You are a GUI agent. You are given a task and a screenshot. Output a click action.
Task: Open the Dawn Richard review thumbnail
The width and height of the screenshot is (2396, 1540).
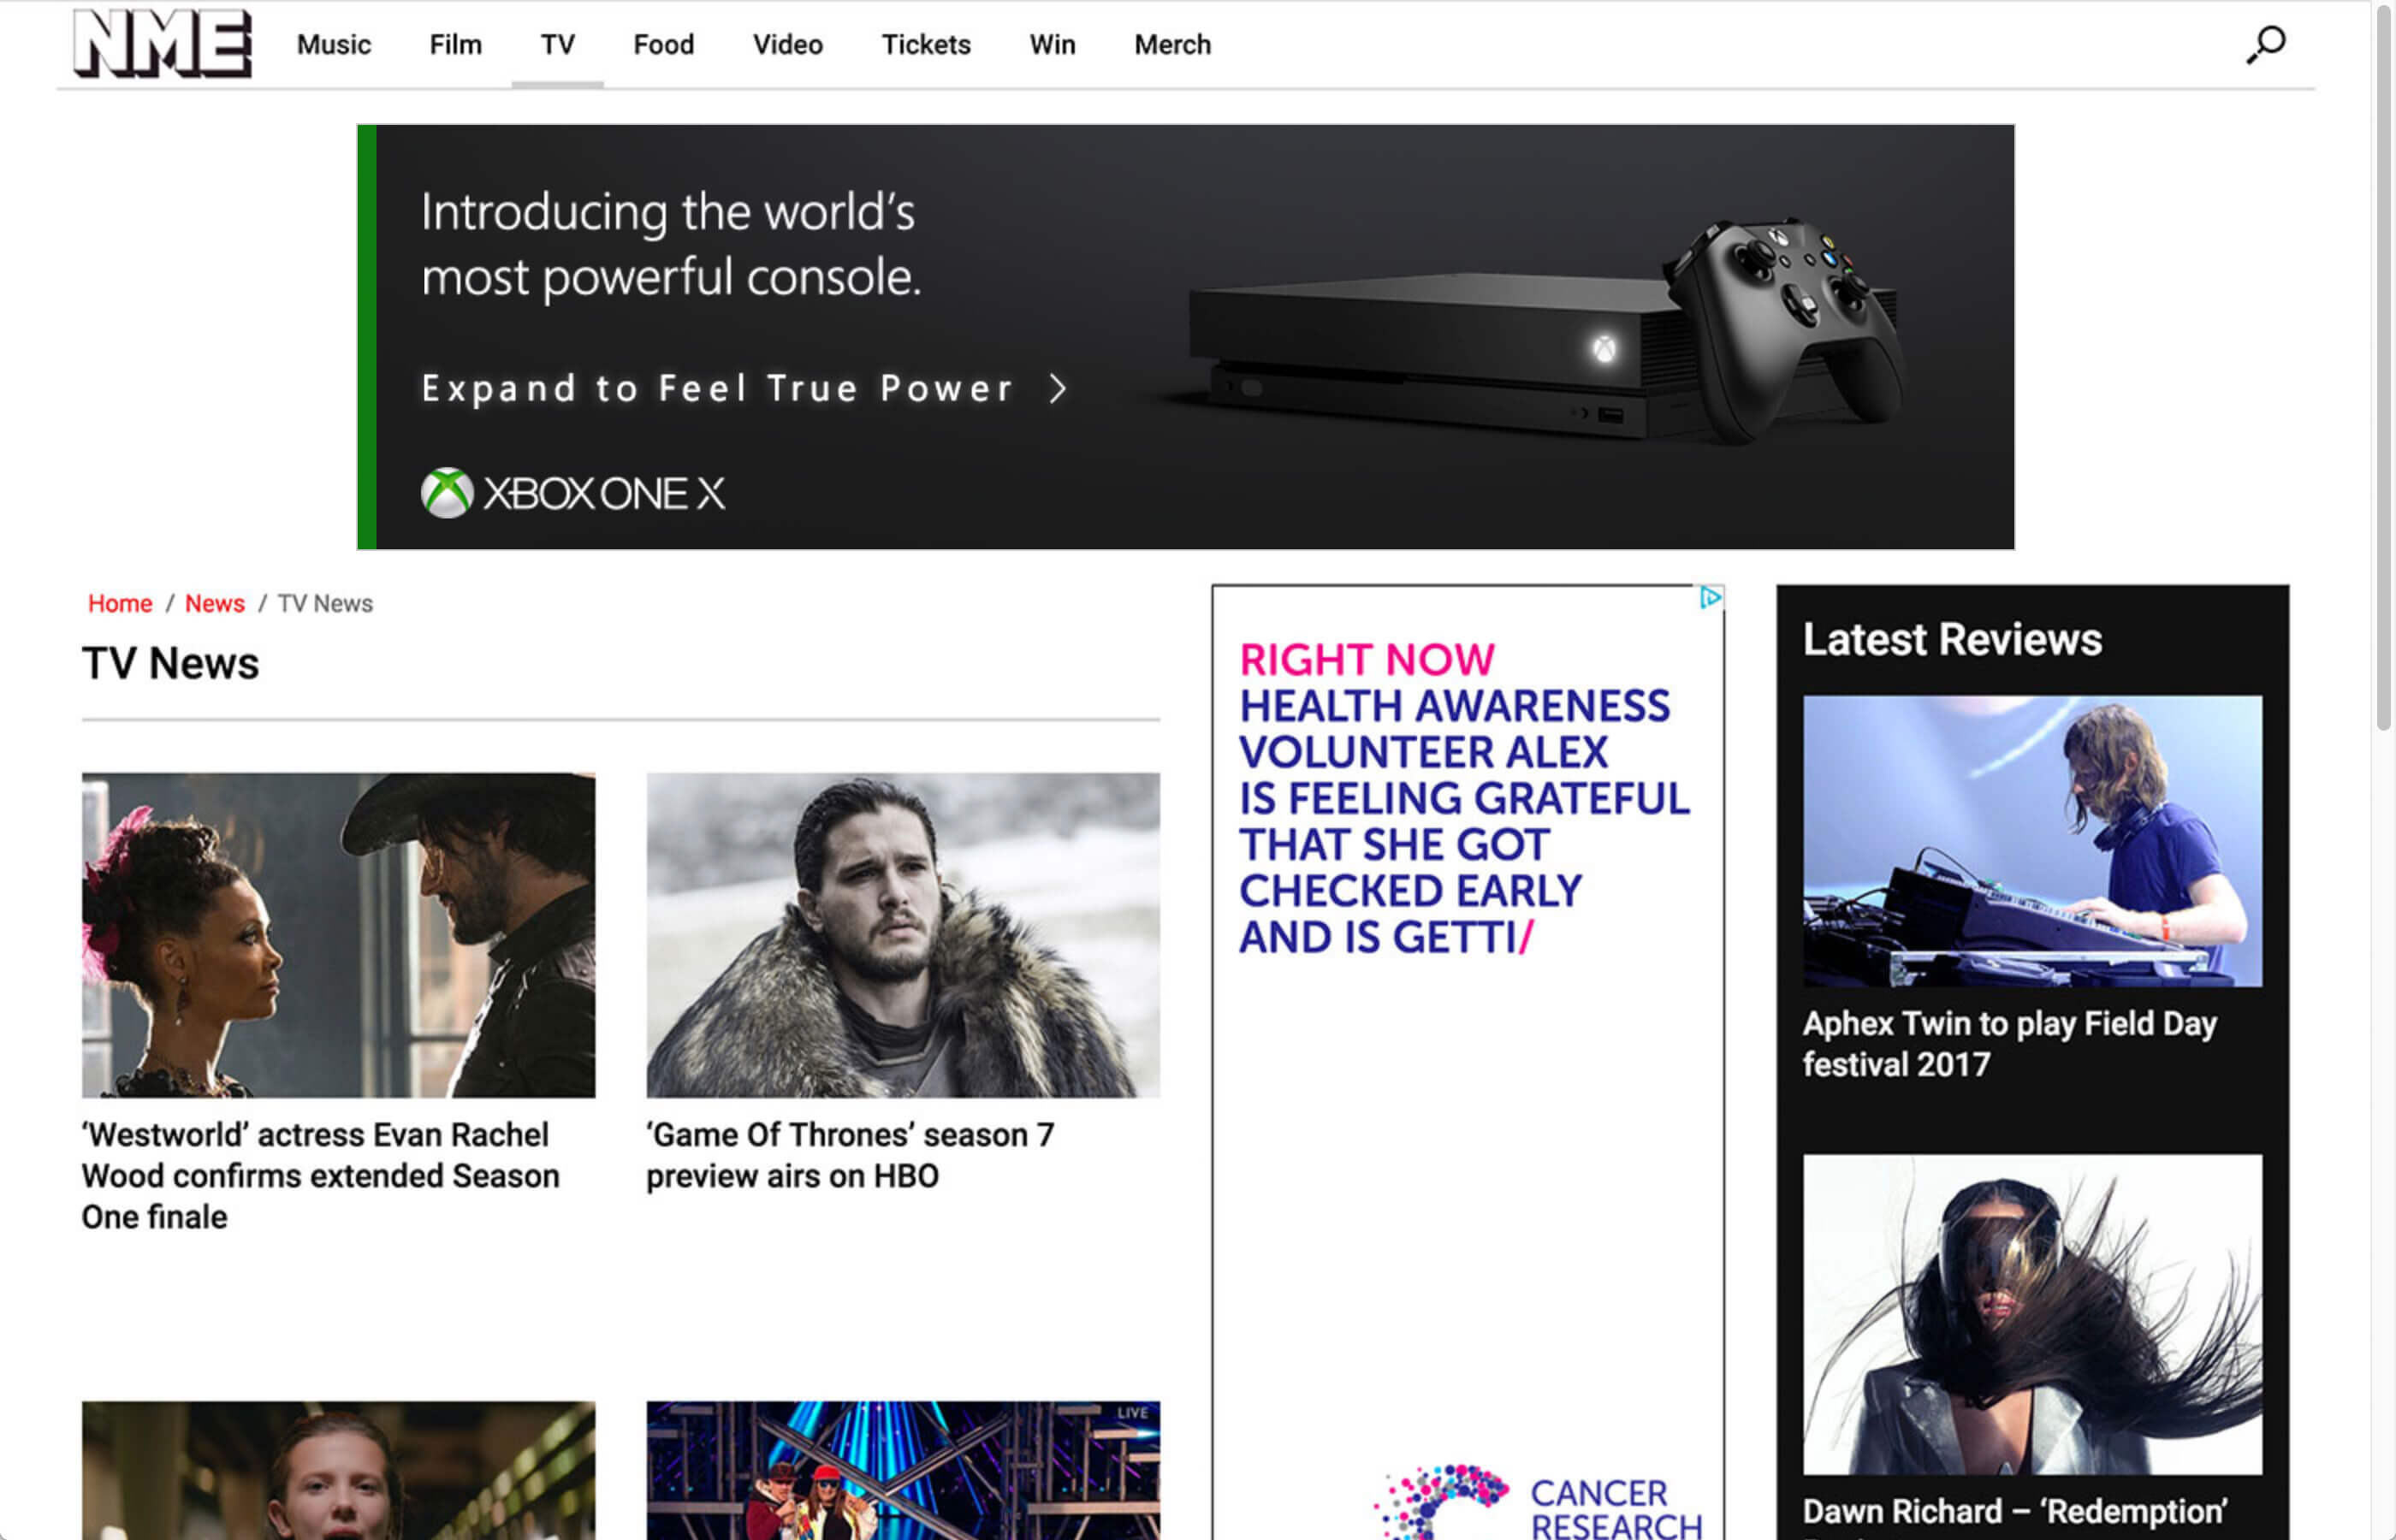[2032, 1315]
